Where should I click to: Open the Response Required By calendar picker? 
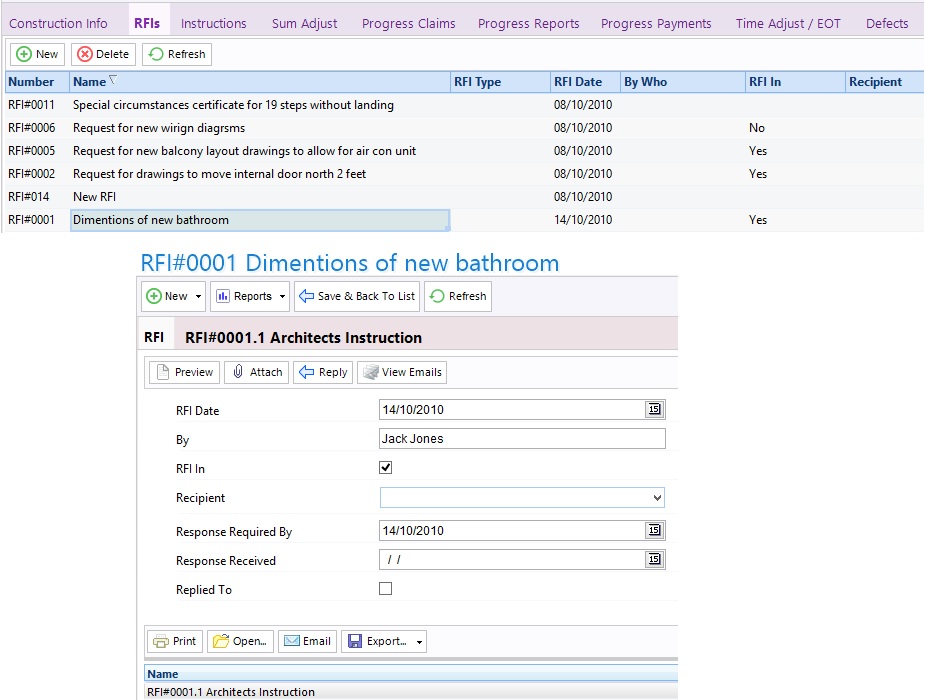click(654, 530)
